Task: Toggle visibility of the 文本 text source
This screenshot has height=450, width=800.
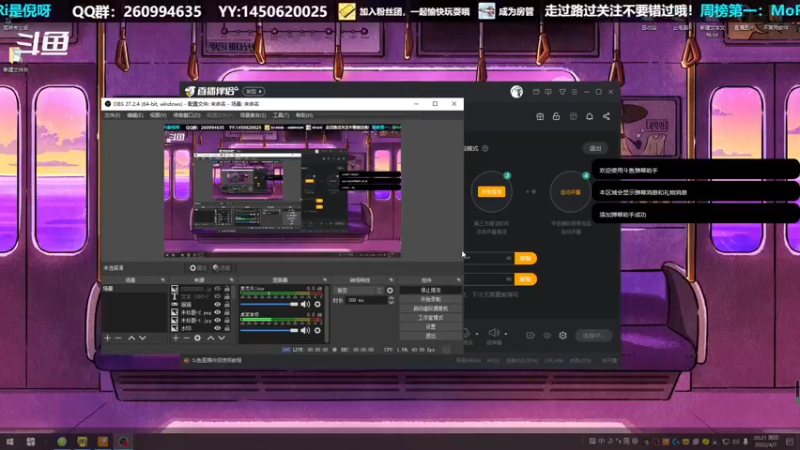Action: (218, 296)
